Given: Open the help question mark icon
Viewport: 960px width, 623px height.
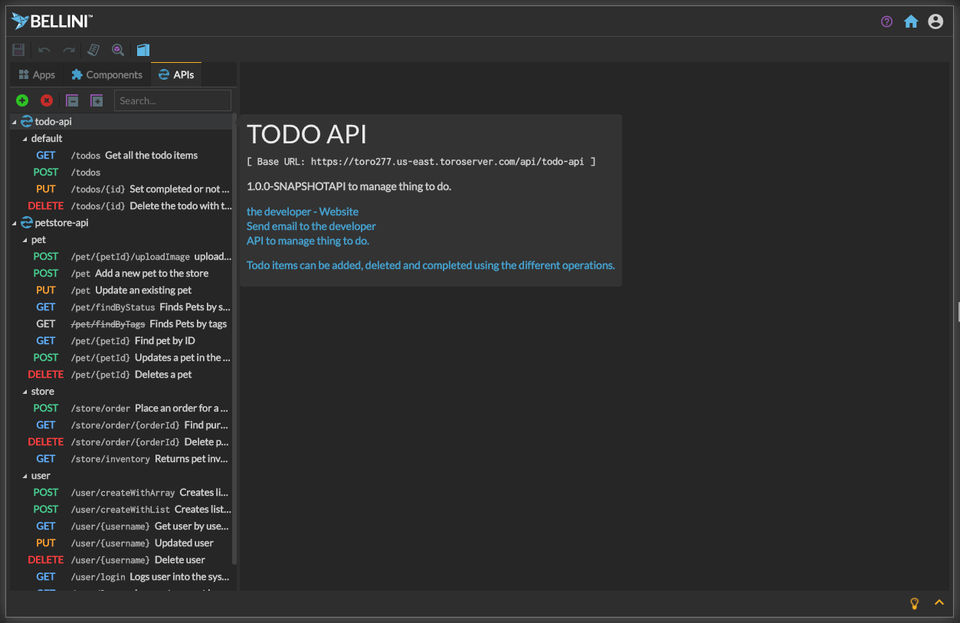Looking at the screenshot, I should click(x=886, y=21).
